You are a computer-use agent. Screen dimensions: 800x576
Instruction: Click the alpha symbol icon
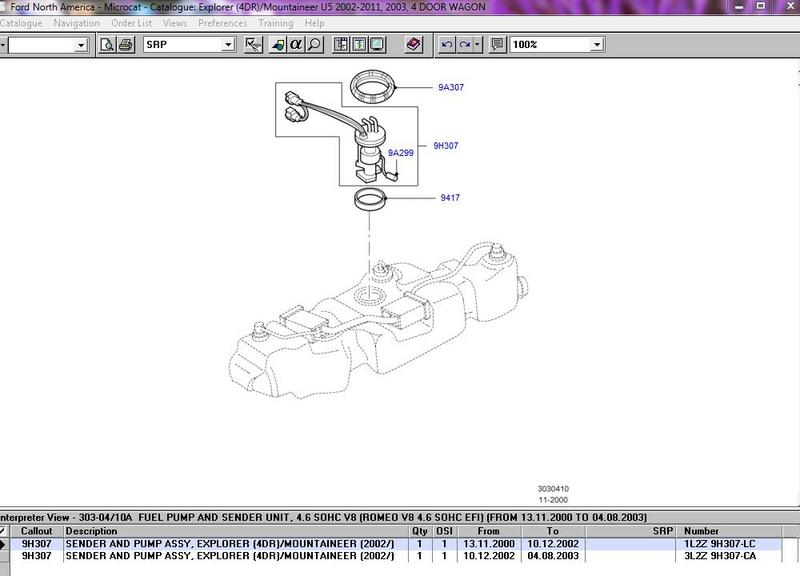click(x=296, y=45)
